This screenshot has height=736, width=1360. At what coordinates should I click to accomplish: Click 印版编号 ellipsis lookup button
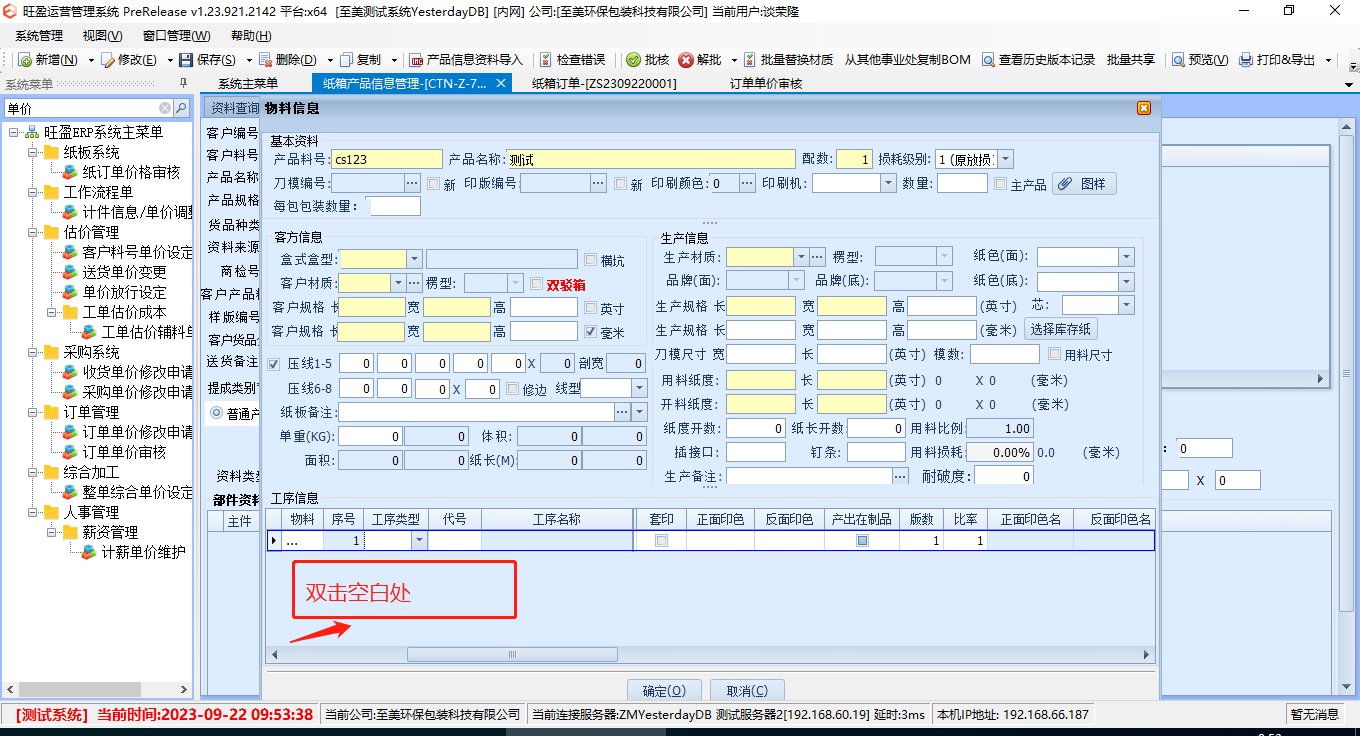click(x=598, y=183)
